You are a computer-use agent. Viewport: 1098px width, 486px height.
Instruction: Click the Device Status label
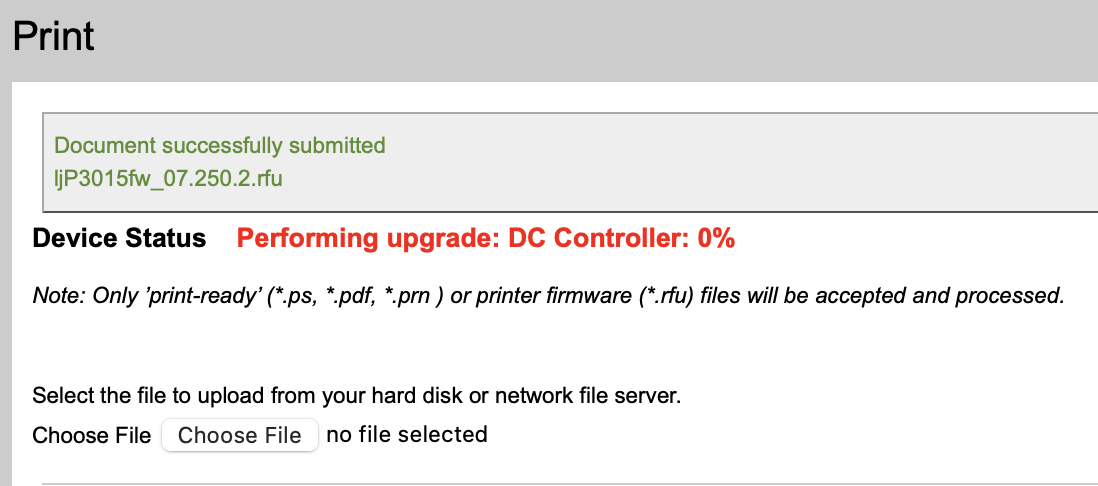click(119, 238)
